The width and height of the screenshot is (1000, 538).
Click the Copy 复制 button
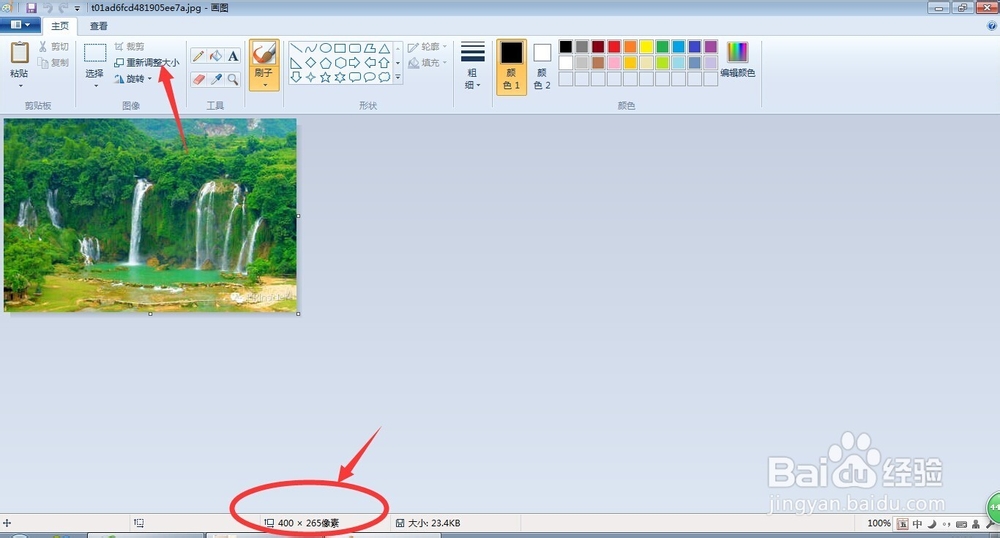54,62
